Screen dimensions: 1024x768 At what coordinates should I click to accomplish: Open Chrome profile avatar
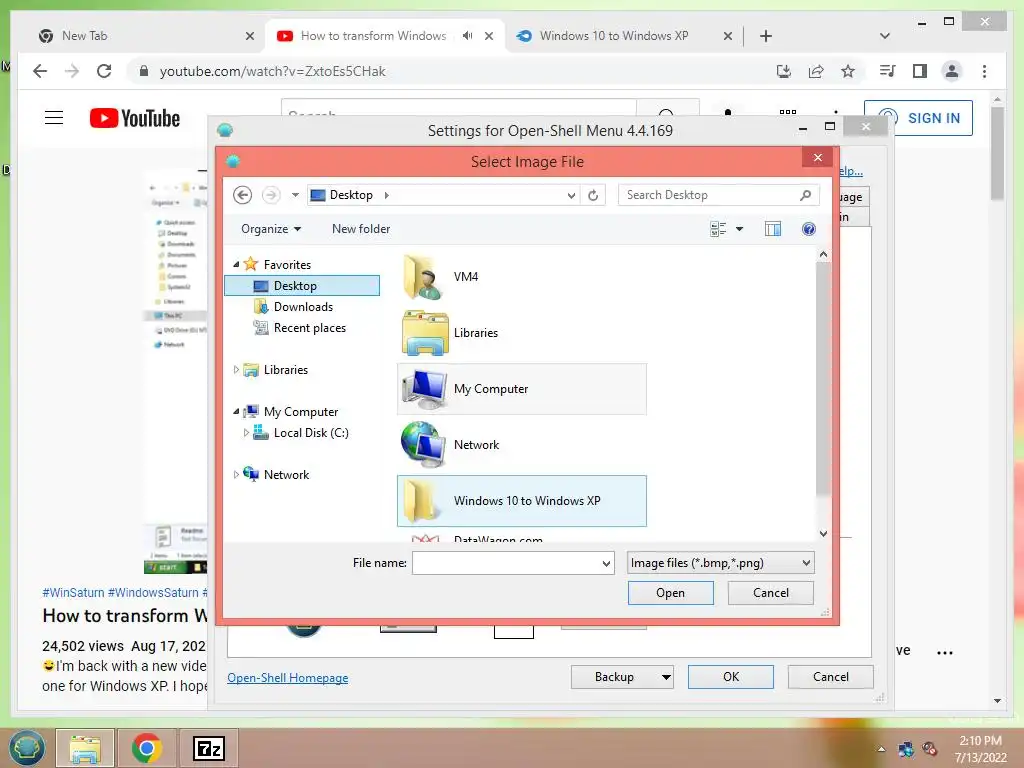coord(952,71)
